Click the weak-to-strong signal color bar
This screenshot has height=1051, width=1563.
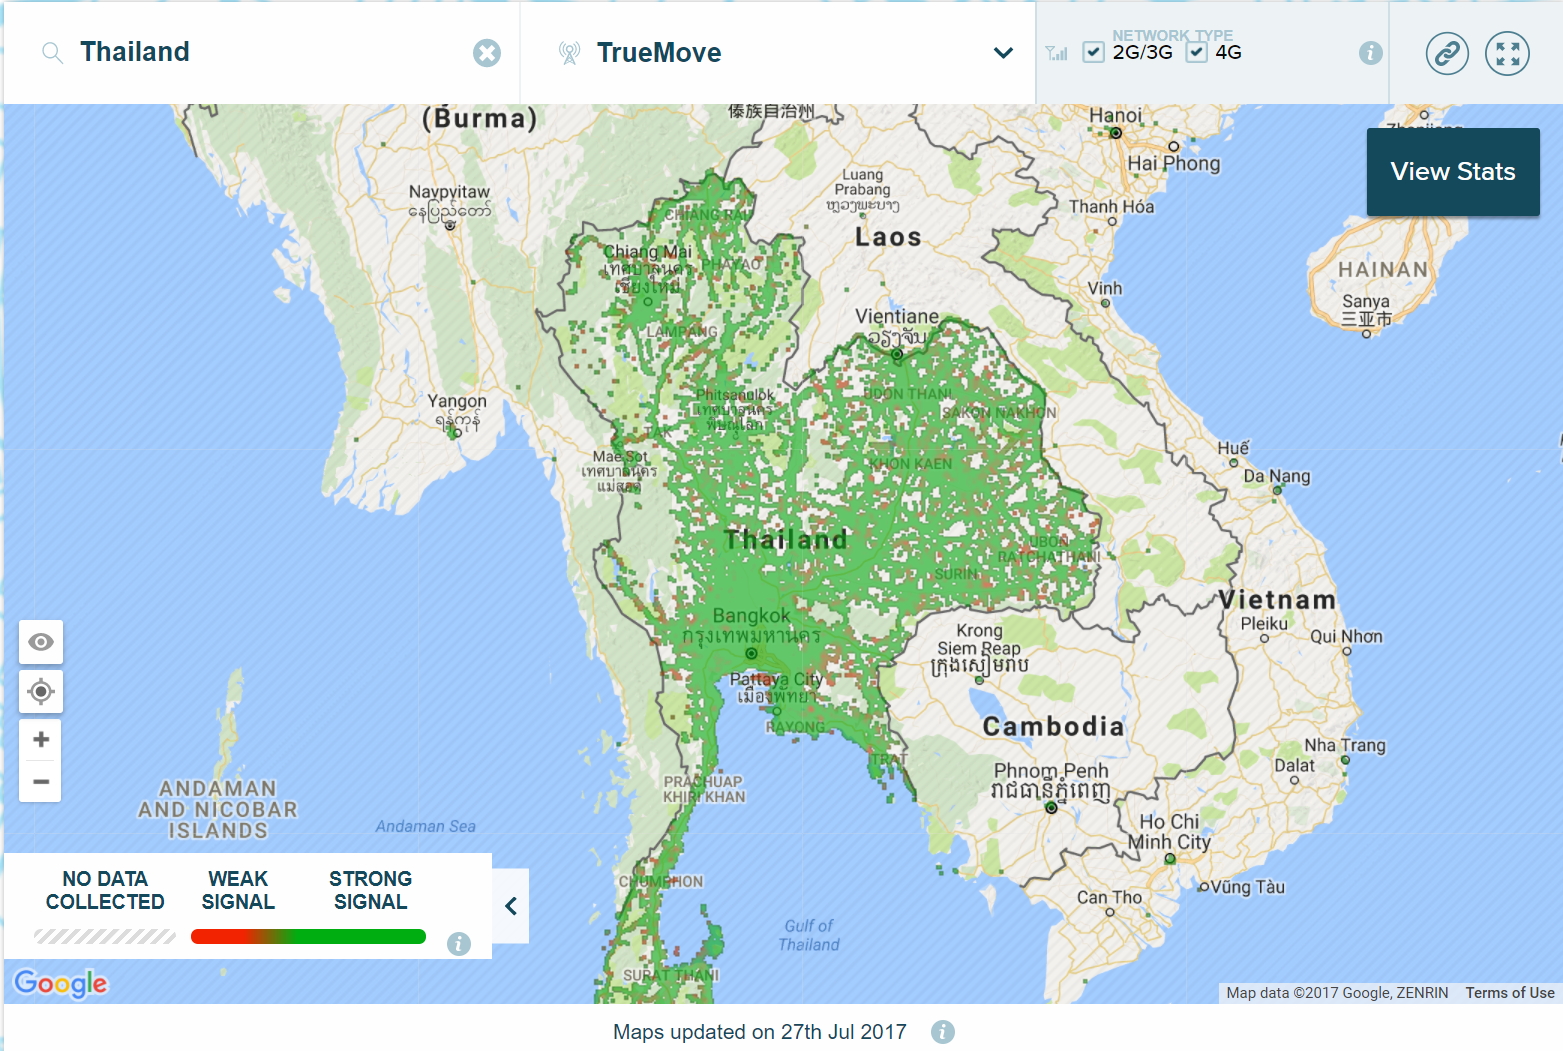coord(308,937)
